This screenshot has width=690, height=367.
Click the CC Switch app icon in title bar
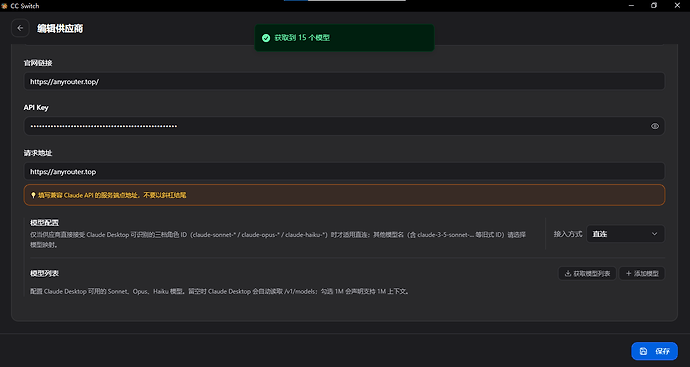[x=4, y=6]
